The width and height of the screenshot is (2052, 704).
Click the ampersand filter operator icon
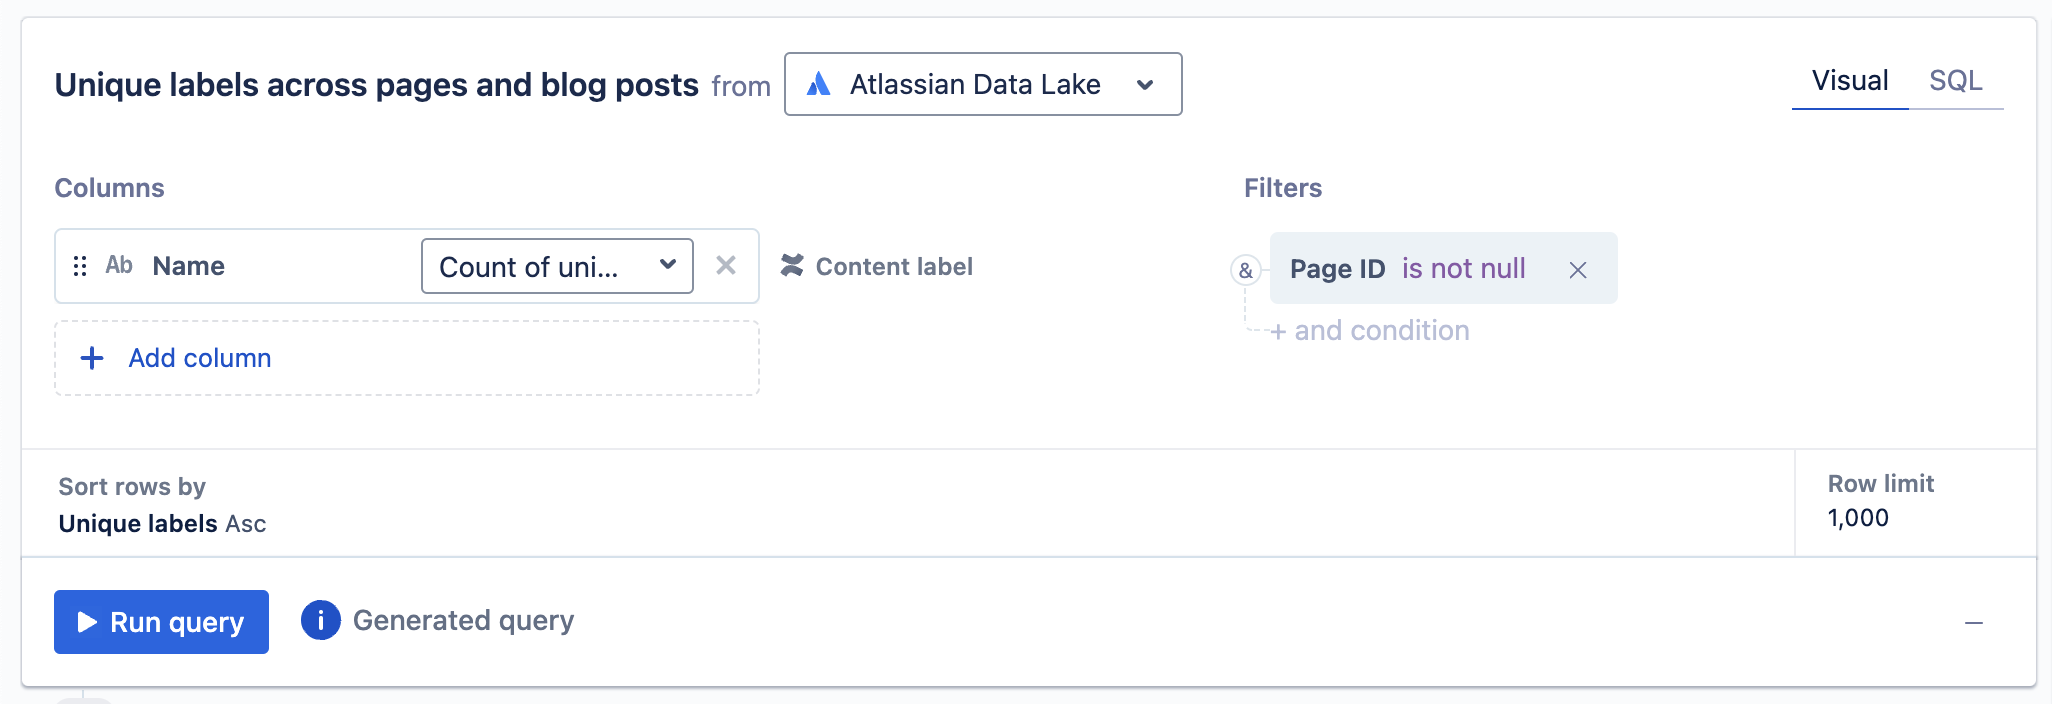[x=1245, y=270]
